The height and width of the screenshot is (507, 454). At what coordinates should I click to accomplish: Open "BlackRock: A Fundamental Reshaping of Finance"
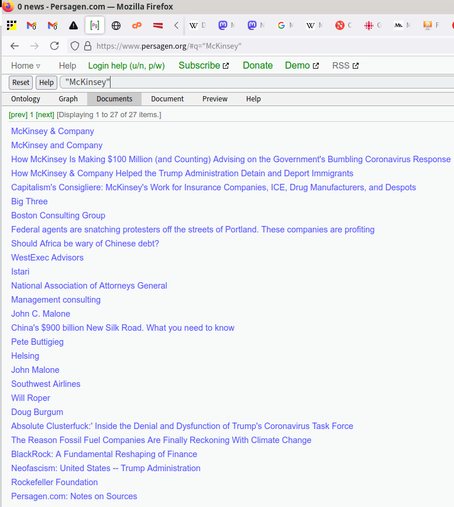point(104,454)
